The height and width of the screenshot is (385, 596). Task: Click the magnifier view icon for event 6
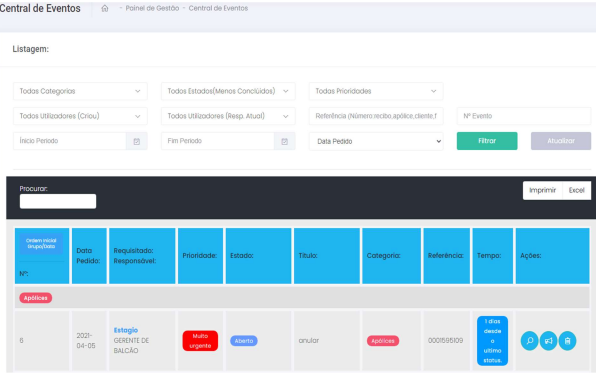[529, 341]
